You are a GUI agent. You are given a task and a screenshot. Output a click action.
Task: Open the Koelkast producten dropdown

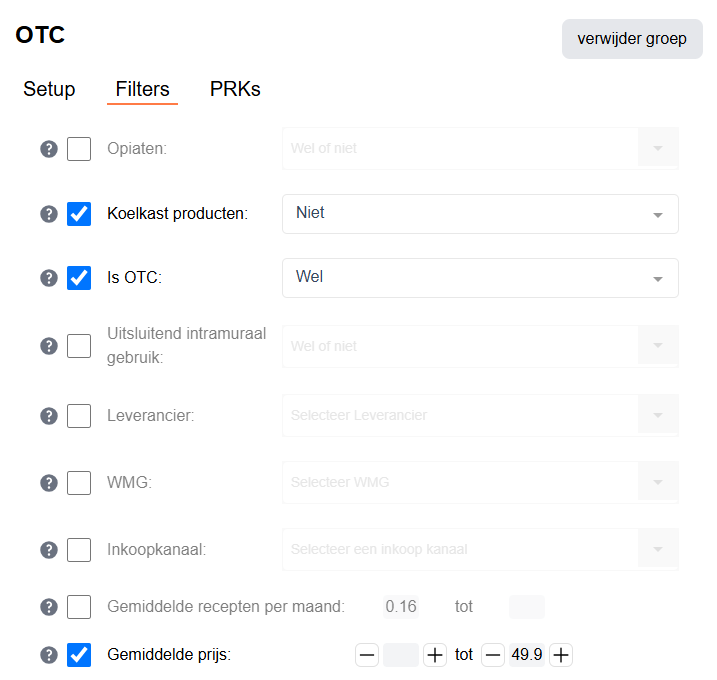[480, 214]
